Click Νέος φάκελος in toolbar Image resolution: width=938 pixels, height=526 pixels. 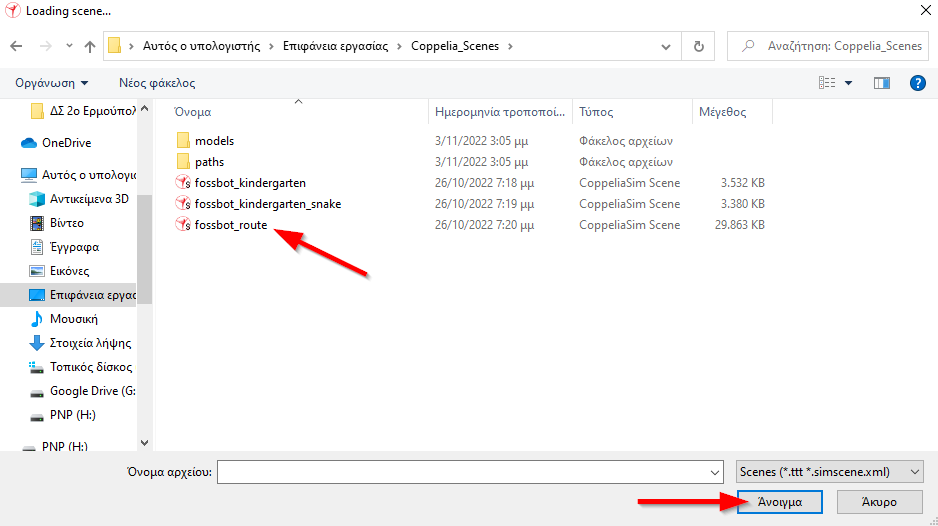pyautogui.click(x=157, y=83)
